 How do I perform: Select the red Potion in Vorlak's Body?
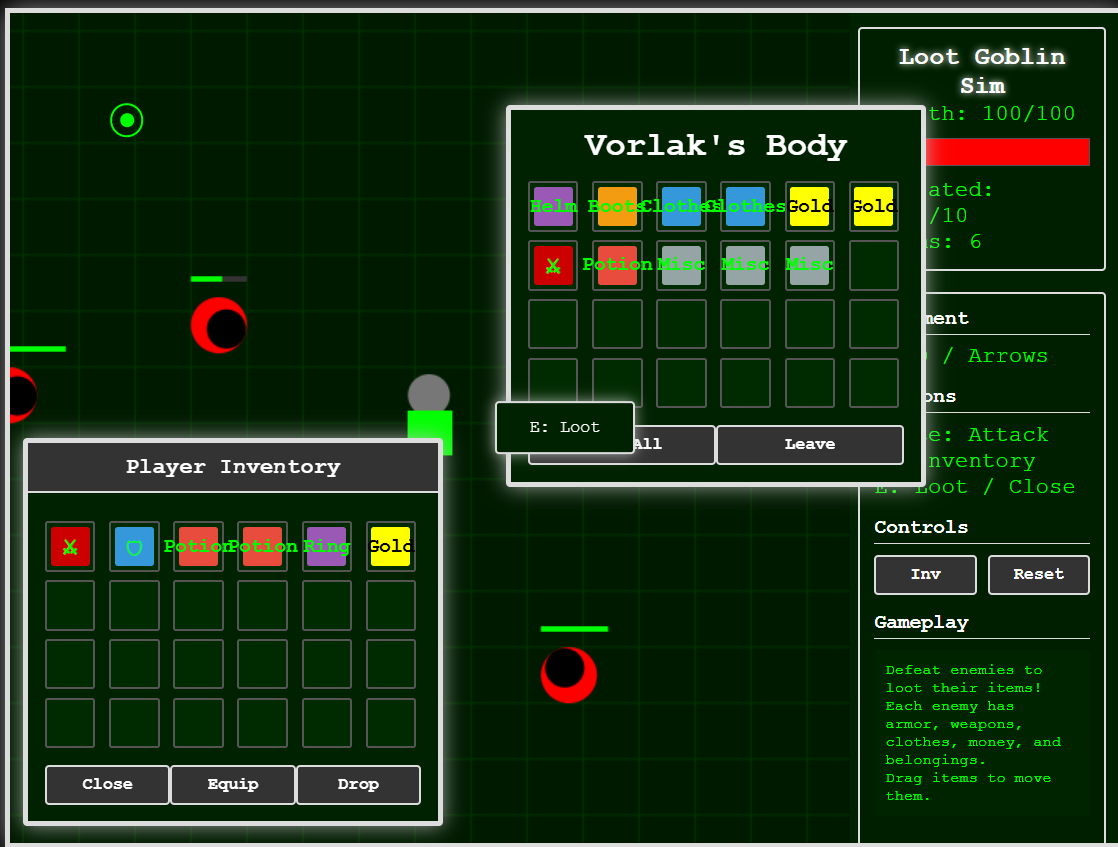tap(617, 265)
